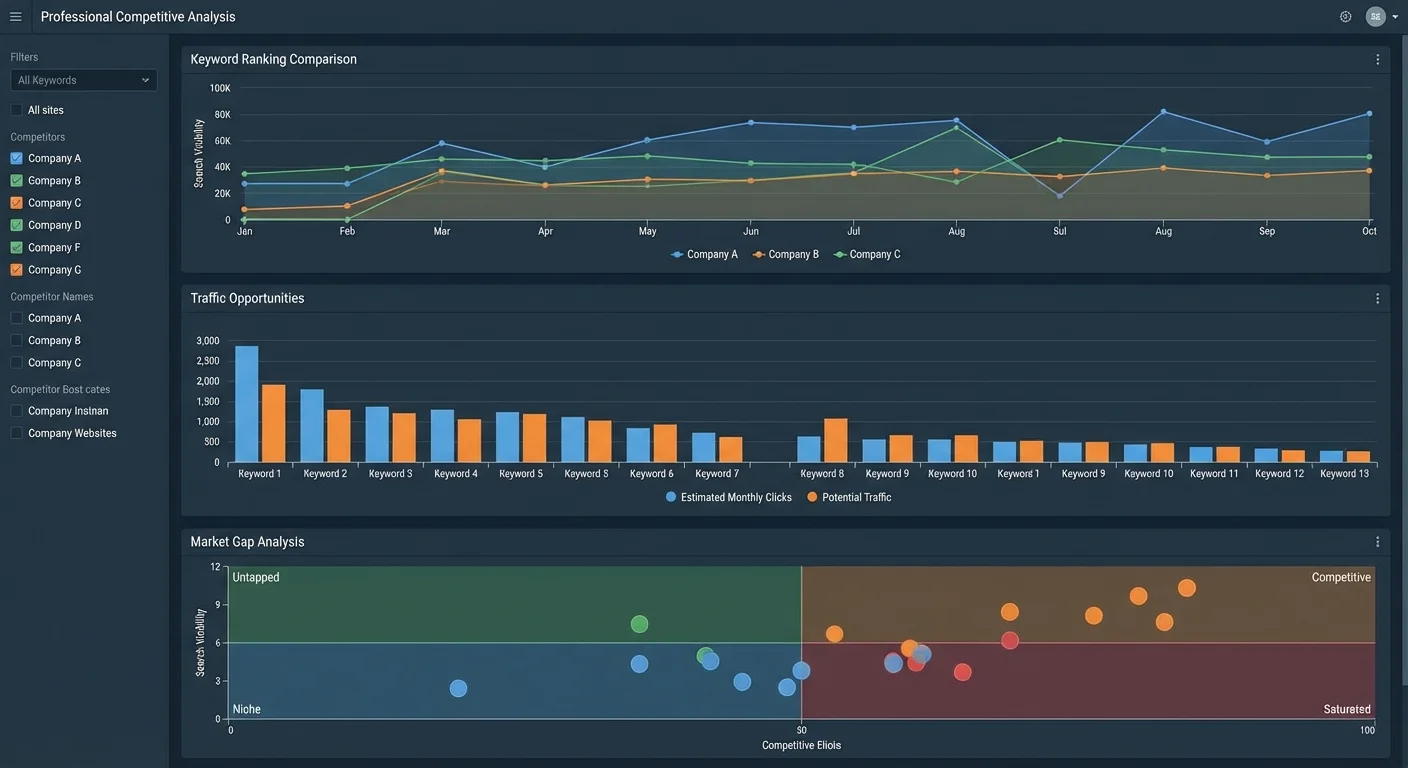The height and width of the screenshot is (768, 1408).
Task: Open Market Gap Analysis kebab menu
Action: click(1377, 542)
